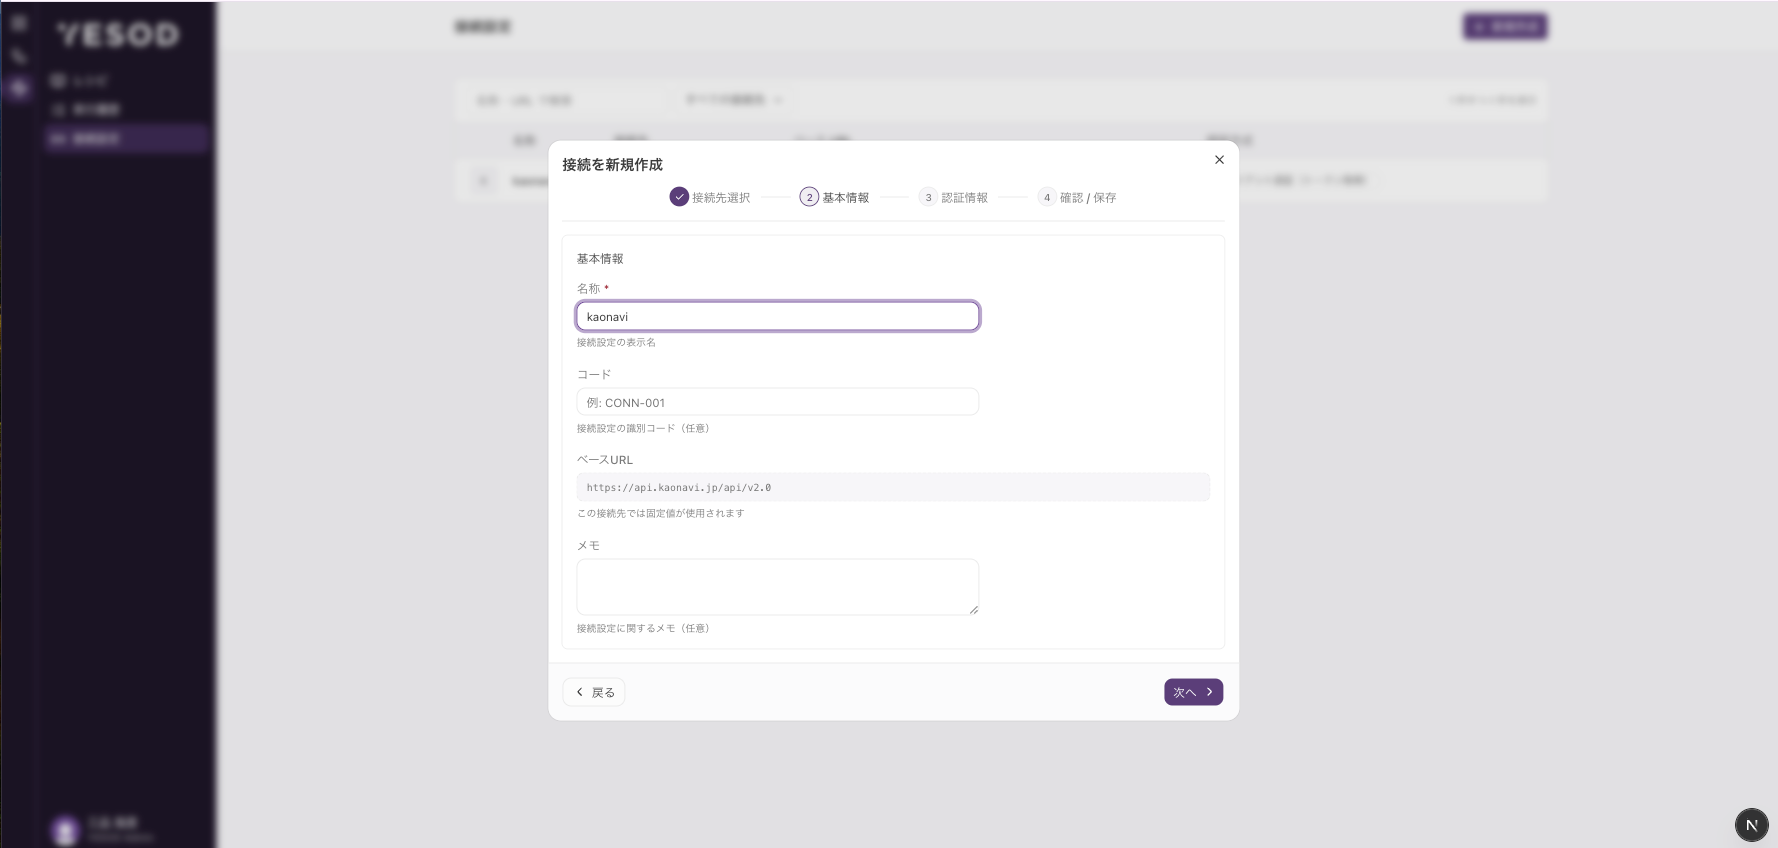1778x848 pixels.
Task: Click the hint 接続設定に関するメモ（任意）
Action: click(x=643, y=629)
